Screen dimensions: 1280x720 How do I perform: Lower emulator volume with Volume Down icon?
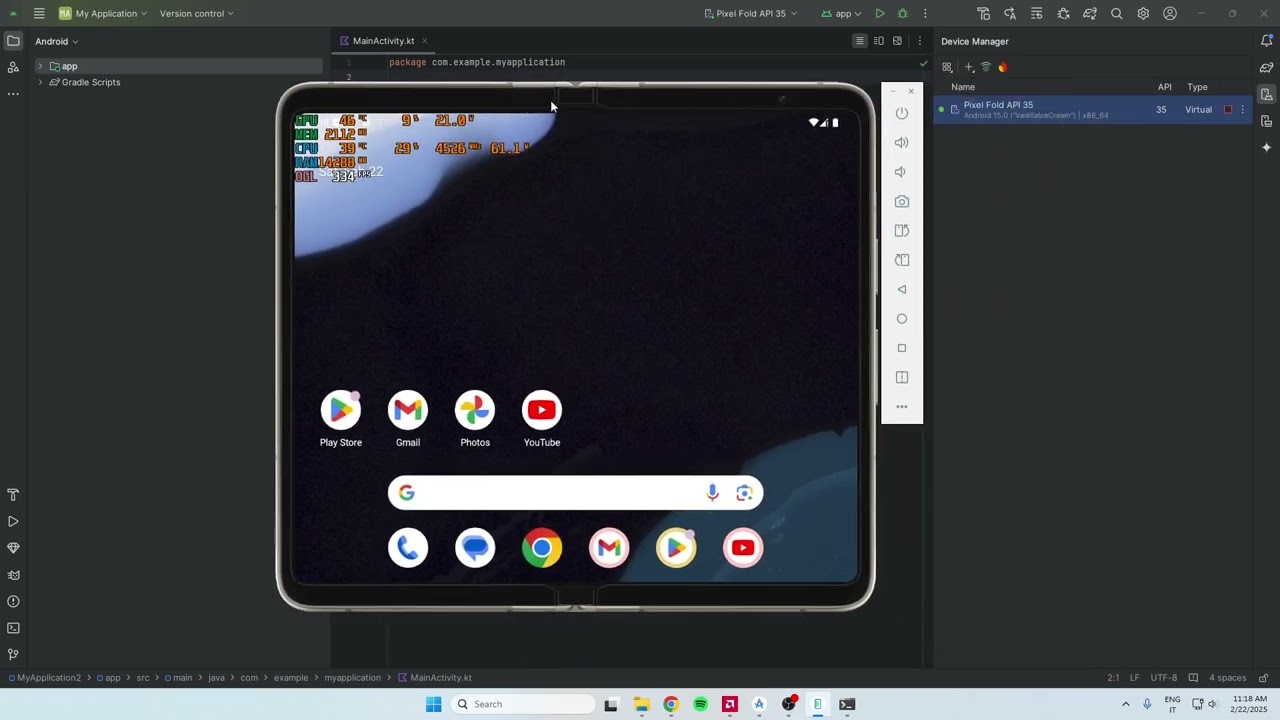point(901,172)
